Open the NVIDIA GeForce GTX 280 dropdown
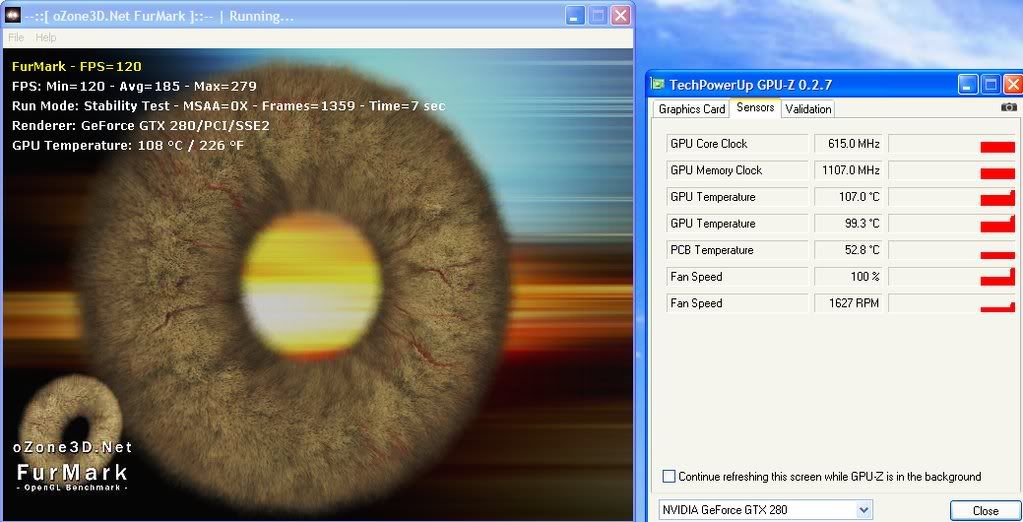Screen dimensions: 1023x522 coord(765,510)
